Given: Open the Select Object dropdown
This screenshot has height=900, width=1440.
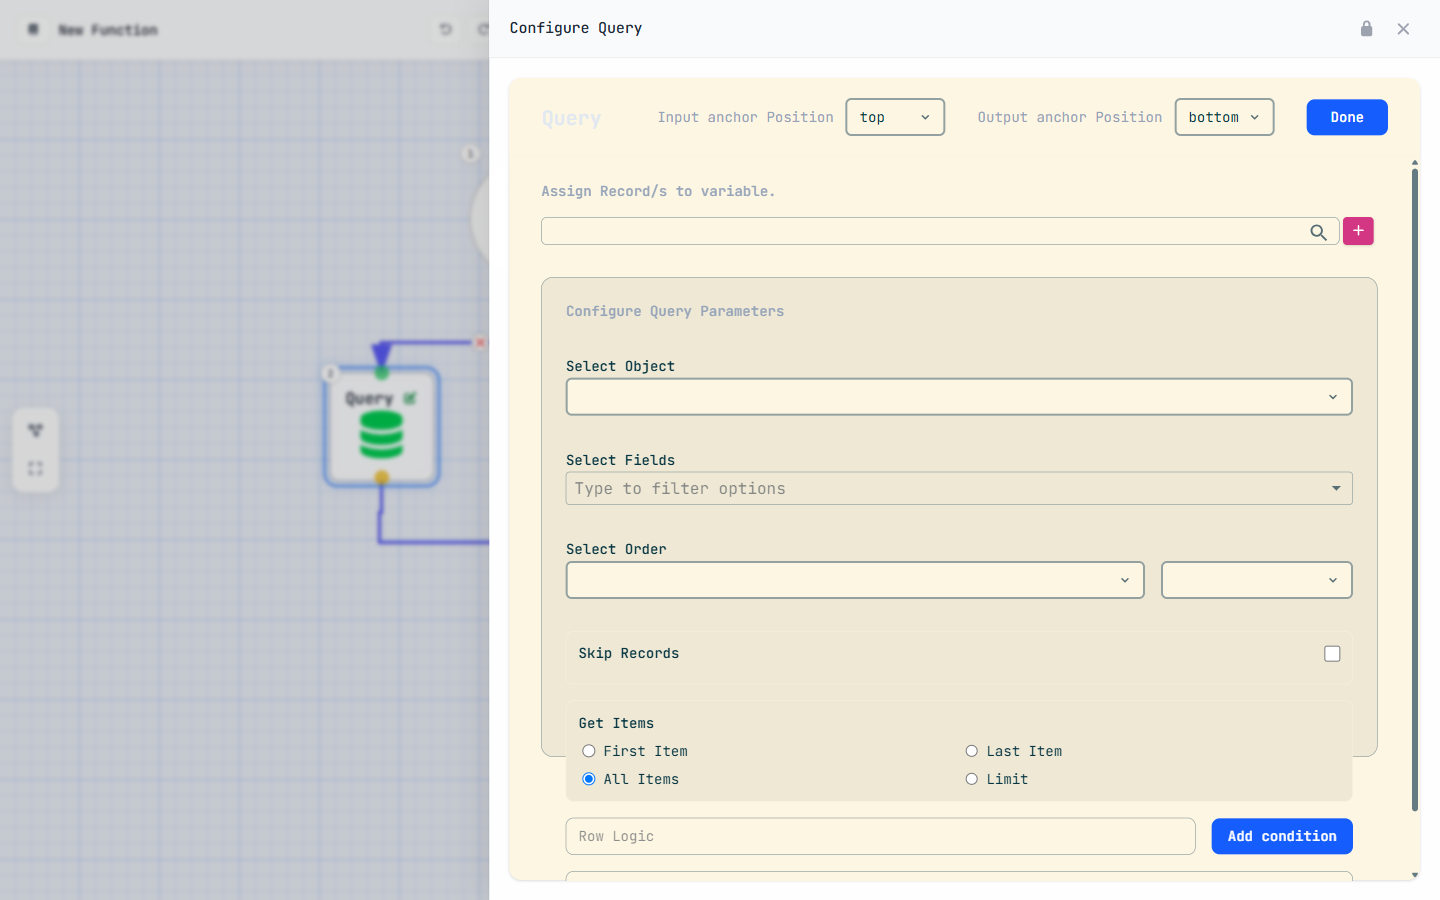Looking at the screenshot, I should click(x=959, y=397).
